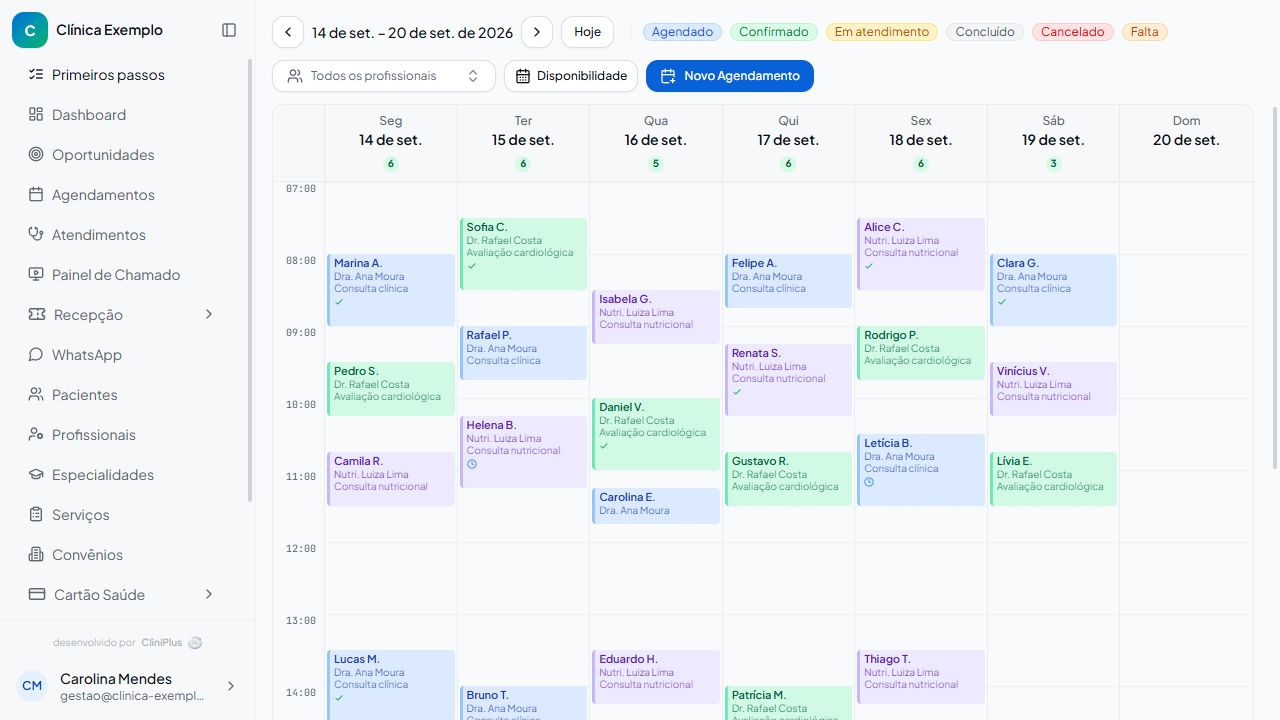
Task: Open the Pacientes menu item
Action: [x=126, y=394]
